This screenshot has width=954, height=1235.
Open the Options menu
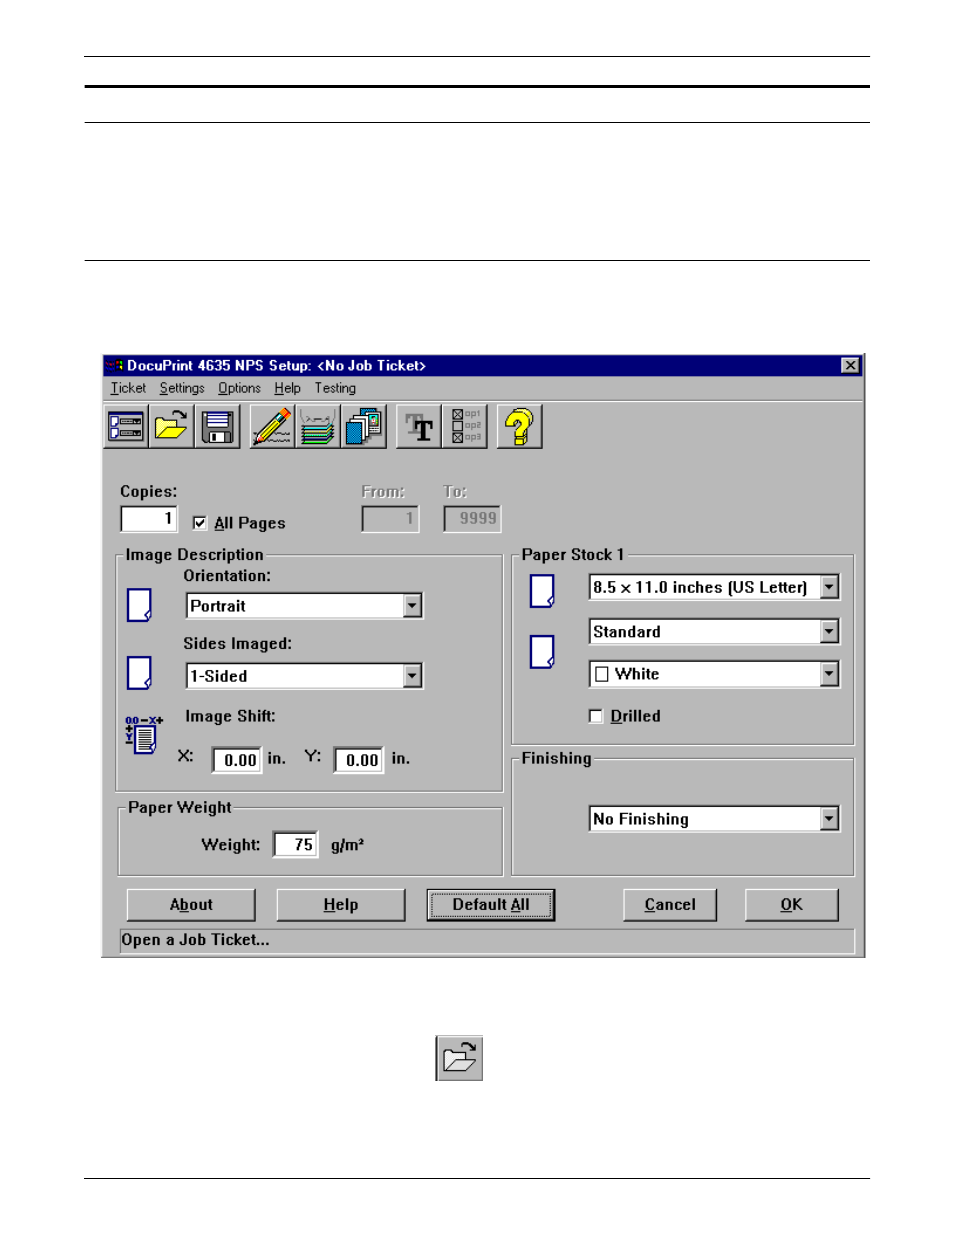240,388
